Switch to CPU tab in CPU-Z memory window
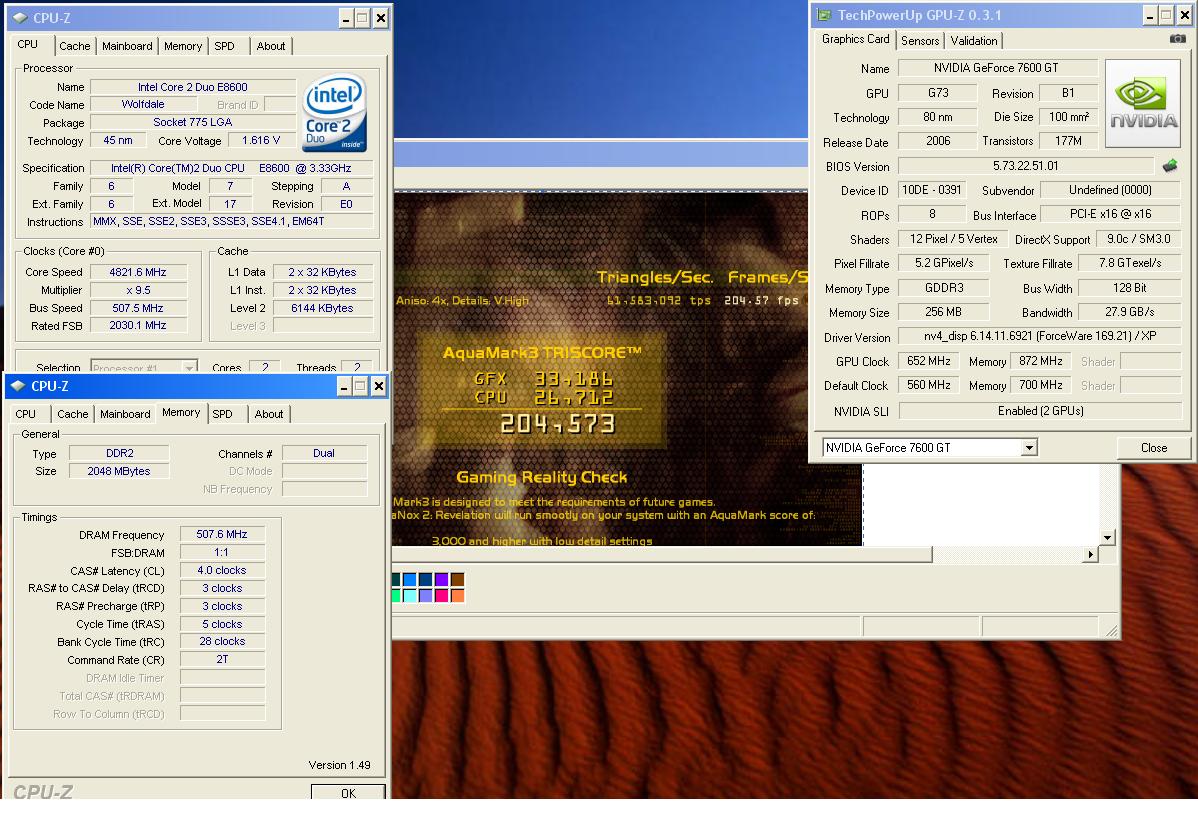Viewport: 1198px width, 830px height. [x=25, y=414]
